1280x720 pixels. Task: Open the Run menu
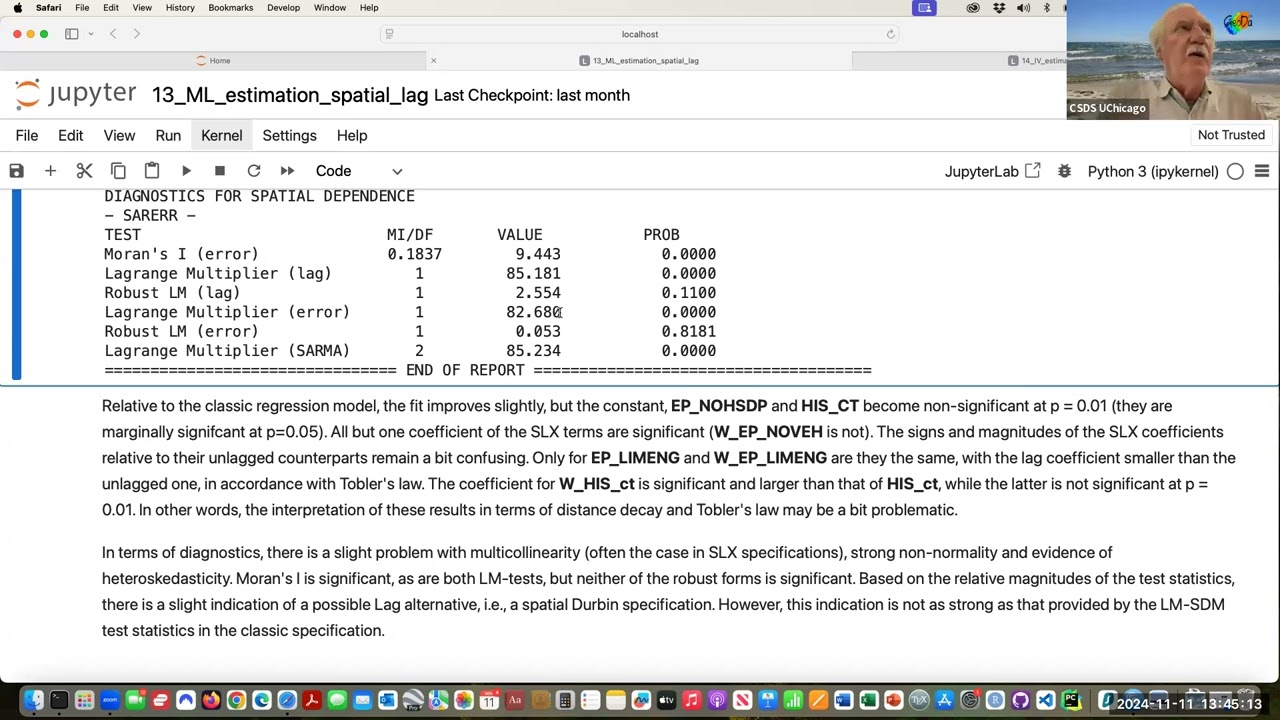click(168, 135)
